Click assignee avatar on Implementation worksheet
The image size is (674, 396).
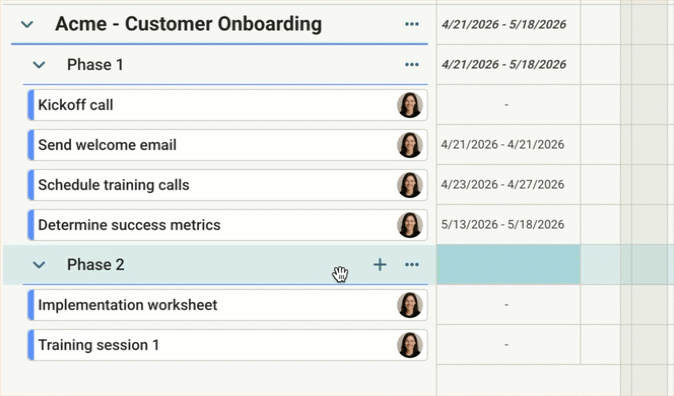click(410, 305)
